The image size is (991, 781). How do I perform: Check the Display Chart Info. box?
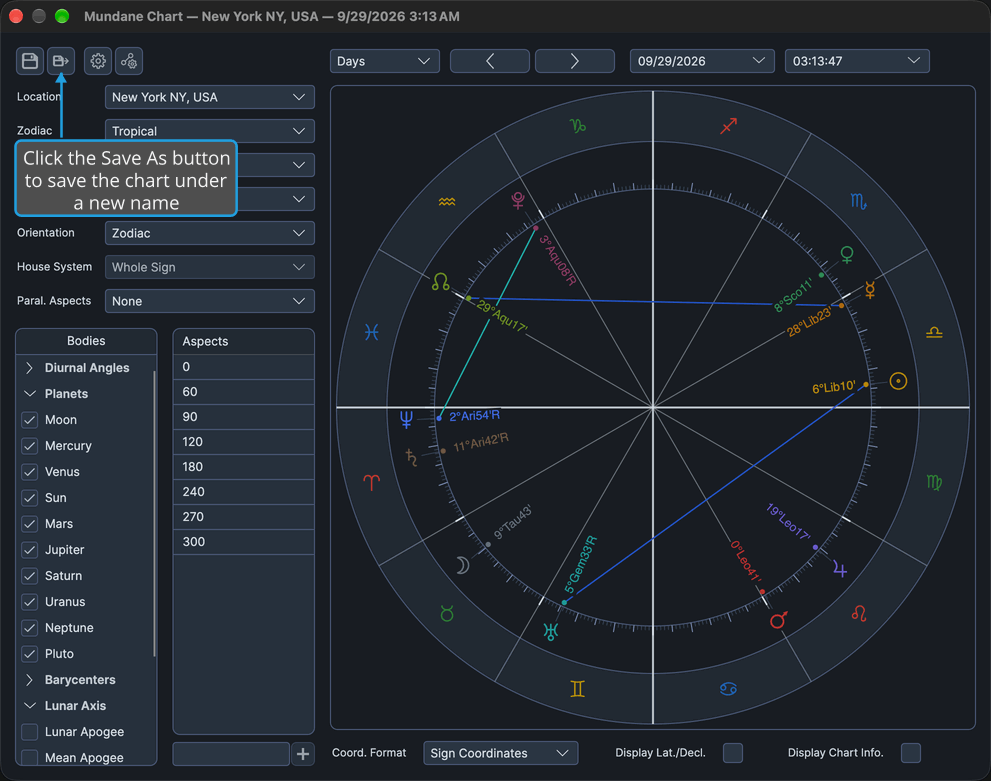point(911,753)
